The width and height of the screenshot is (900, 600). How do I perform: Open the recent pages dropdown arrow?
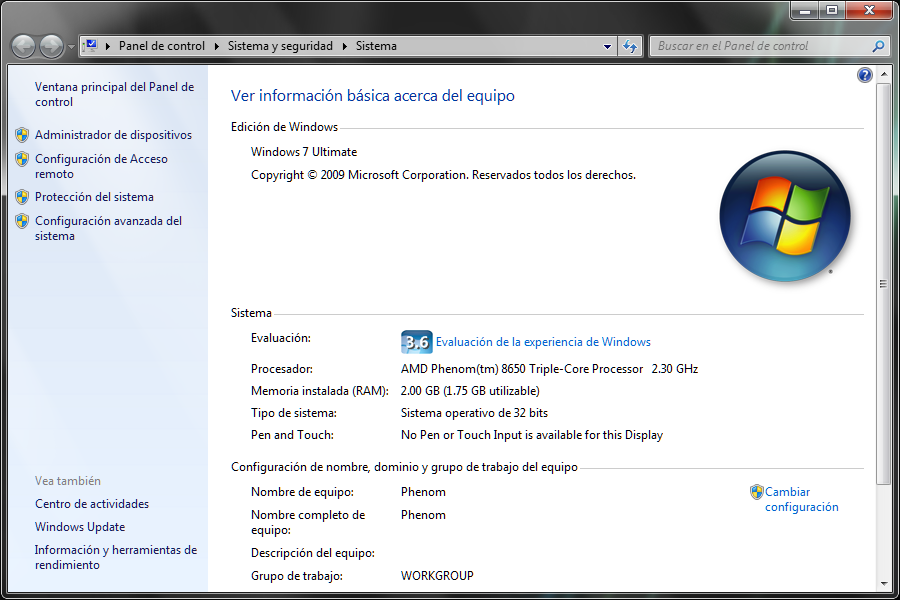point(71,47)
